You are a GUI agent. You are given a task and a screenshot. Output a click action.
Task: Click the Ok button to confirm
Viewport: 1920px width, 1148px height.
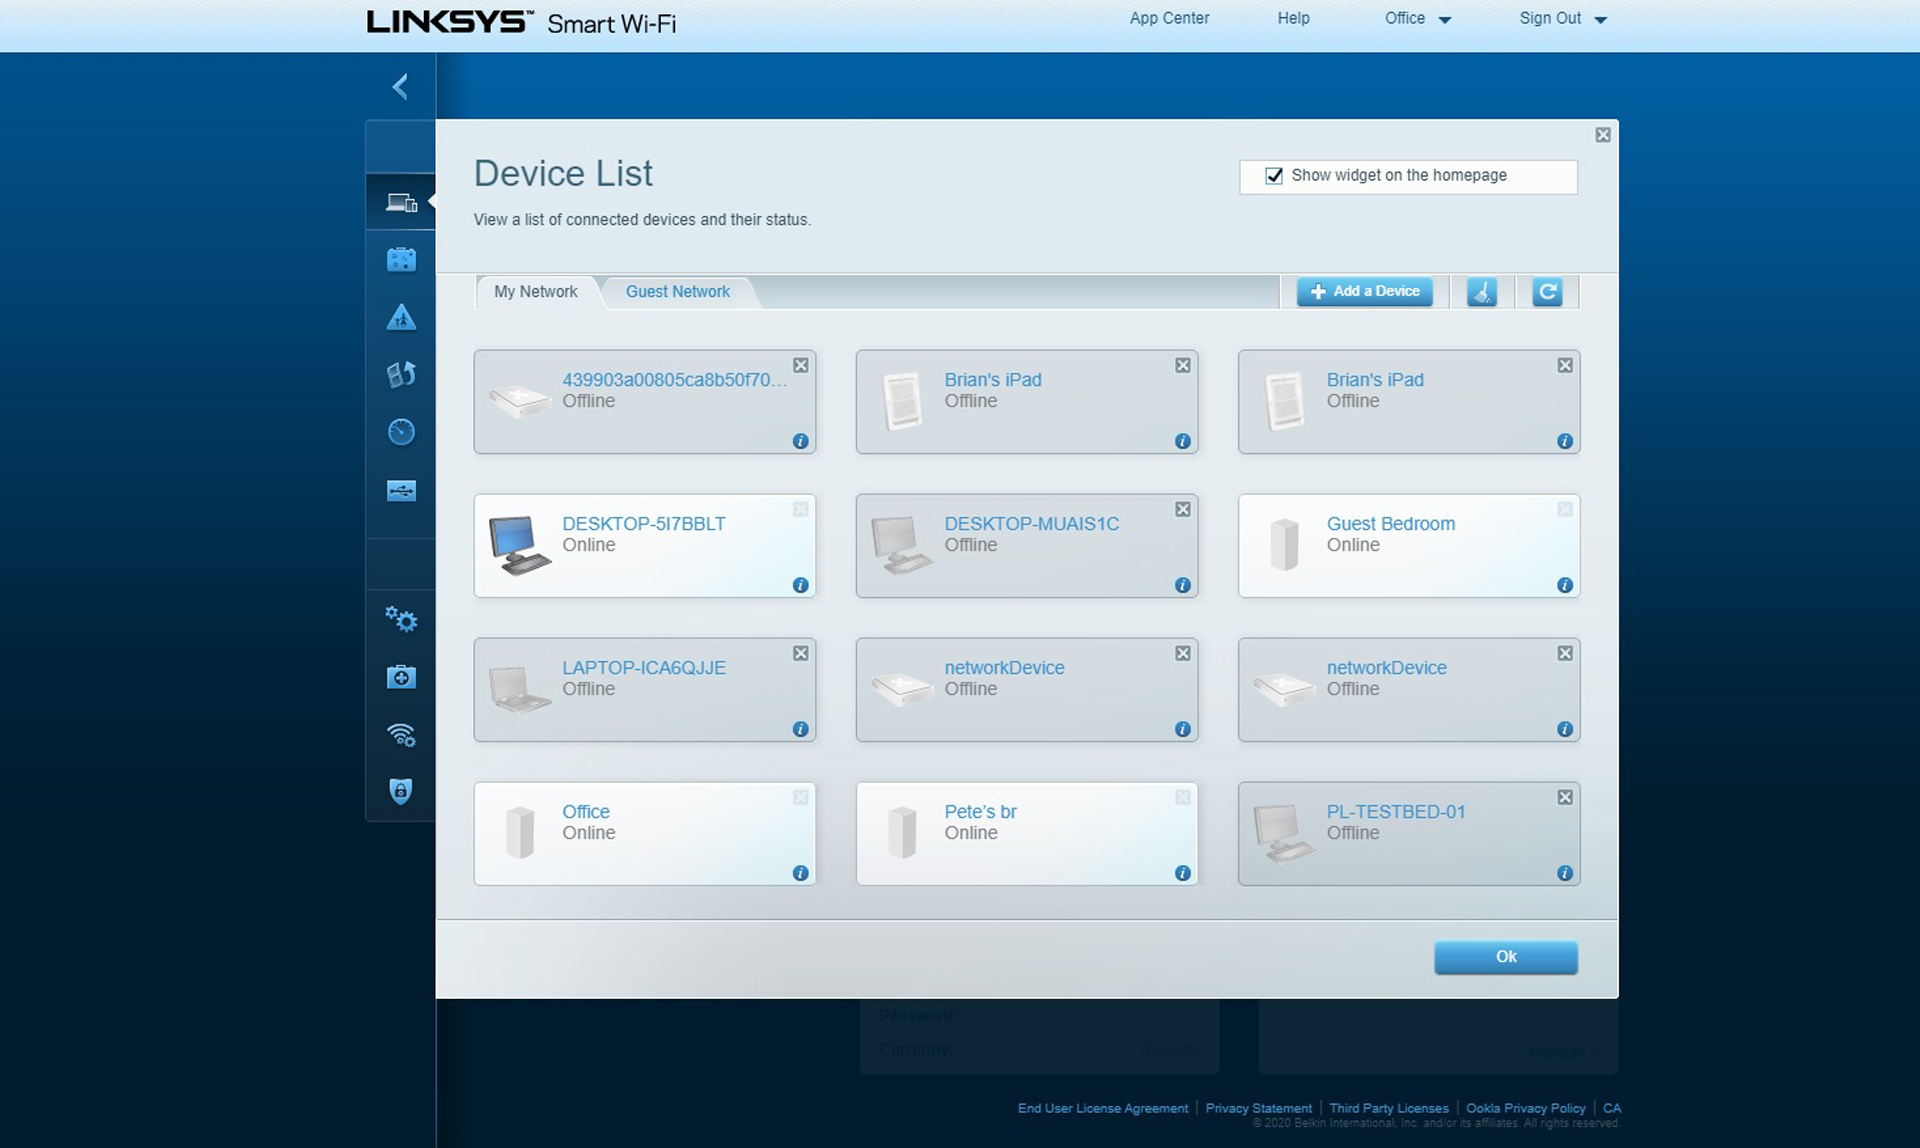tap(1507, 957)
